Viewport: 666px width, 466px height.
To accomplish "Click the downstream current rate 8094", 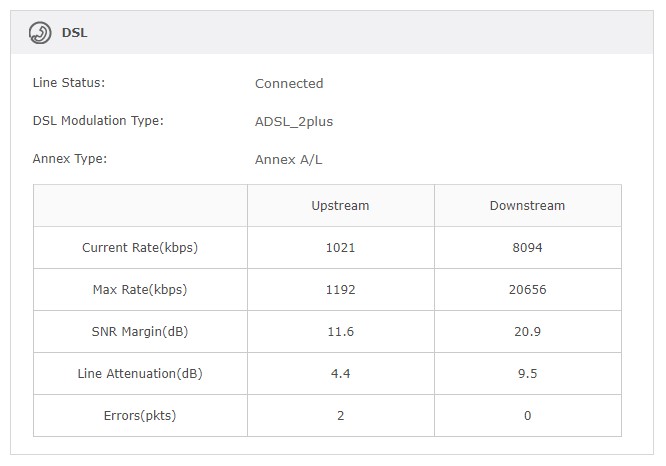I will pyautogui.click(x=527, y=248).
